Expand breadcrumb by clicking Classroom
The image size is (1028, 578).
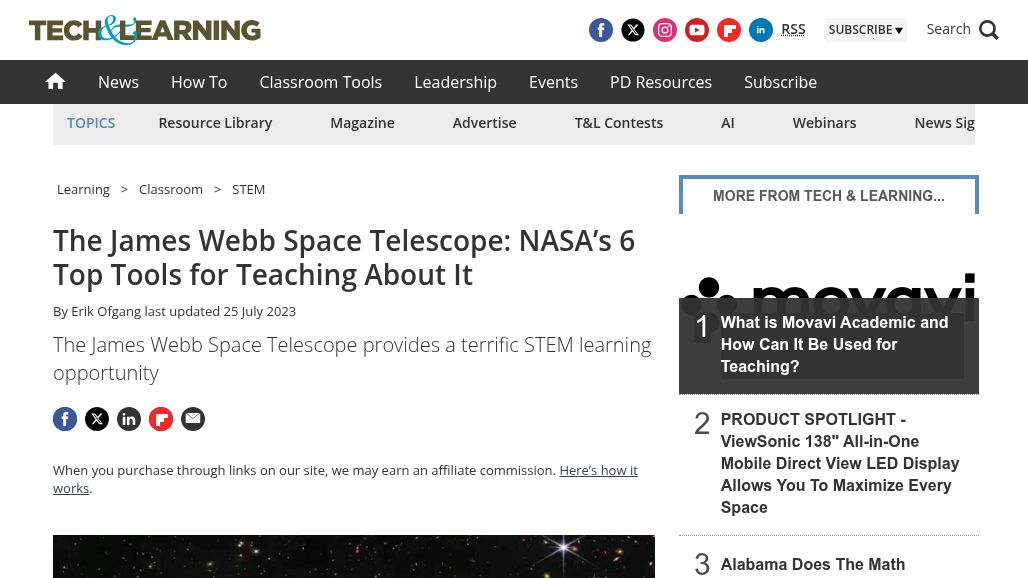pos(170,189)
